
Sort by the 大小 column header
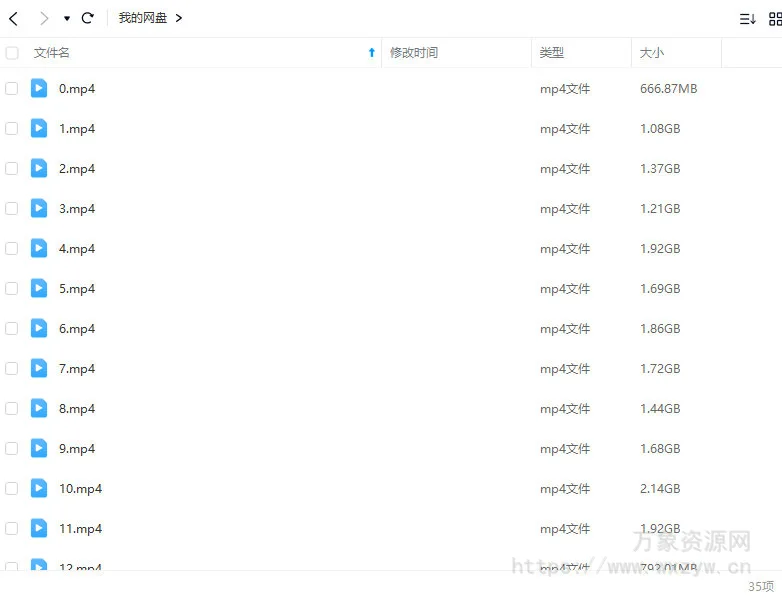point(651,53)
